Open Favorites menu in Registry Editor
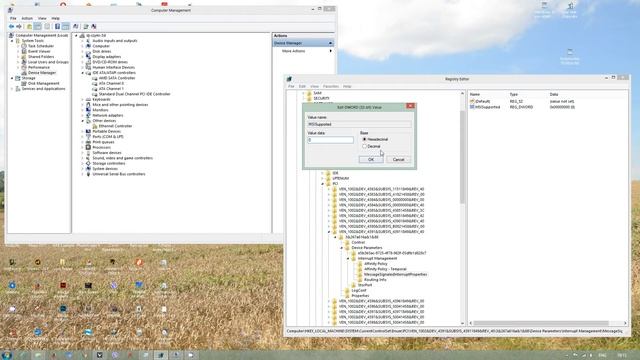 coord(331,87)
